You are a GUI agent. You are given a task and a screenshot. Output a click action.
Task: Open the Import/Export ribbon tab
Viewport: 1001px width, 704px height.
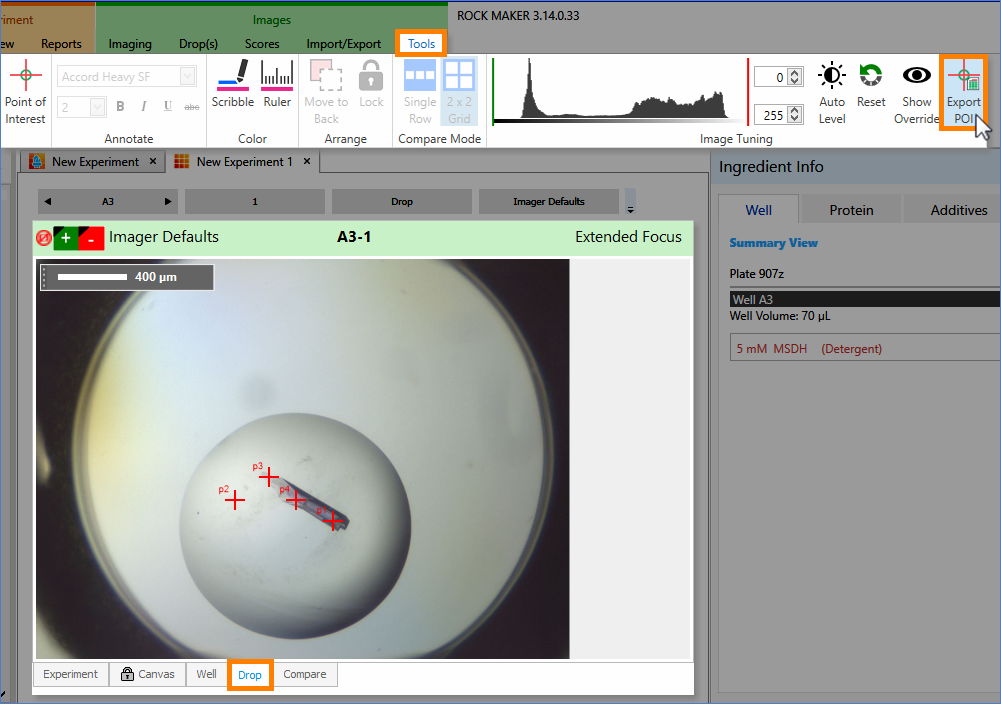[343, 43]
